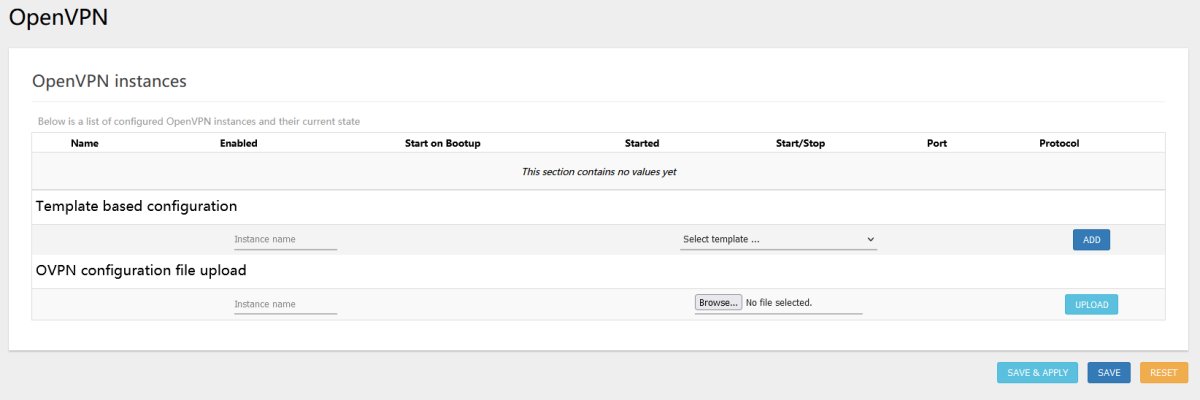Select the Start/Stop column header
1200x400 pixels.
click(x=800, y=143)
